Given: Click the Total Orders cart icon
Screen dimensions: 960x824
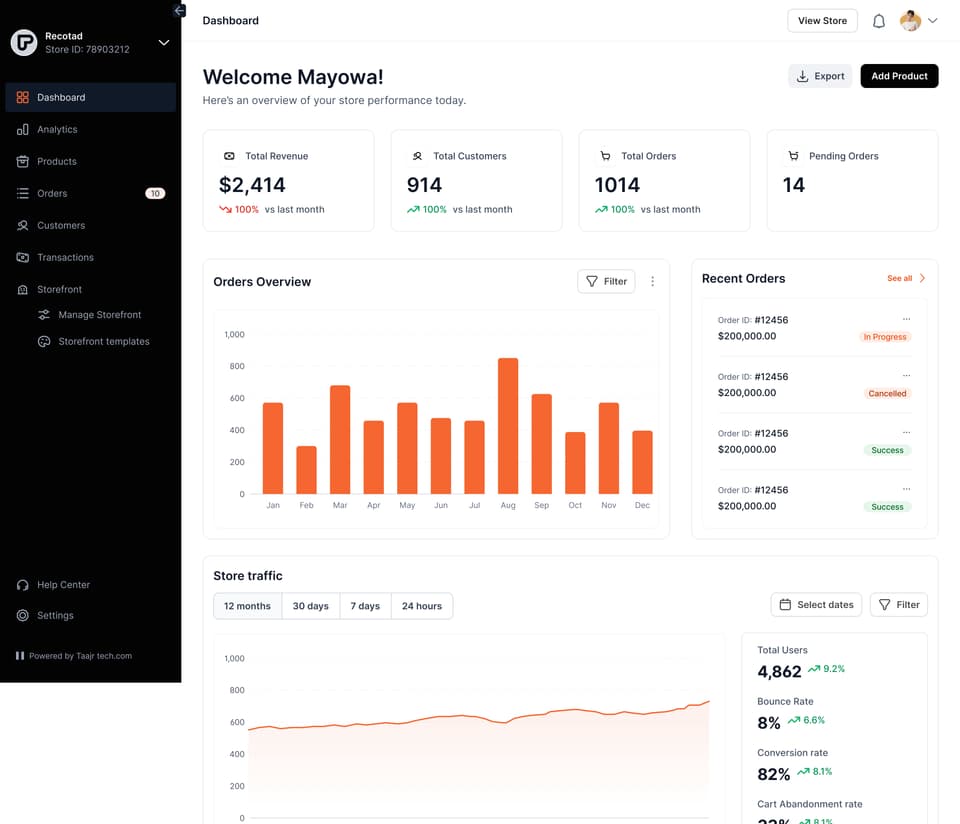Looking at the screenshot, I should point(605,156).
